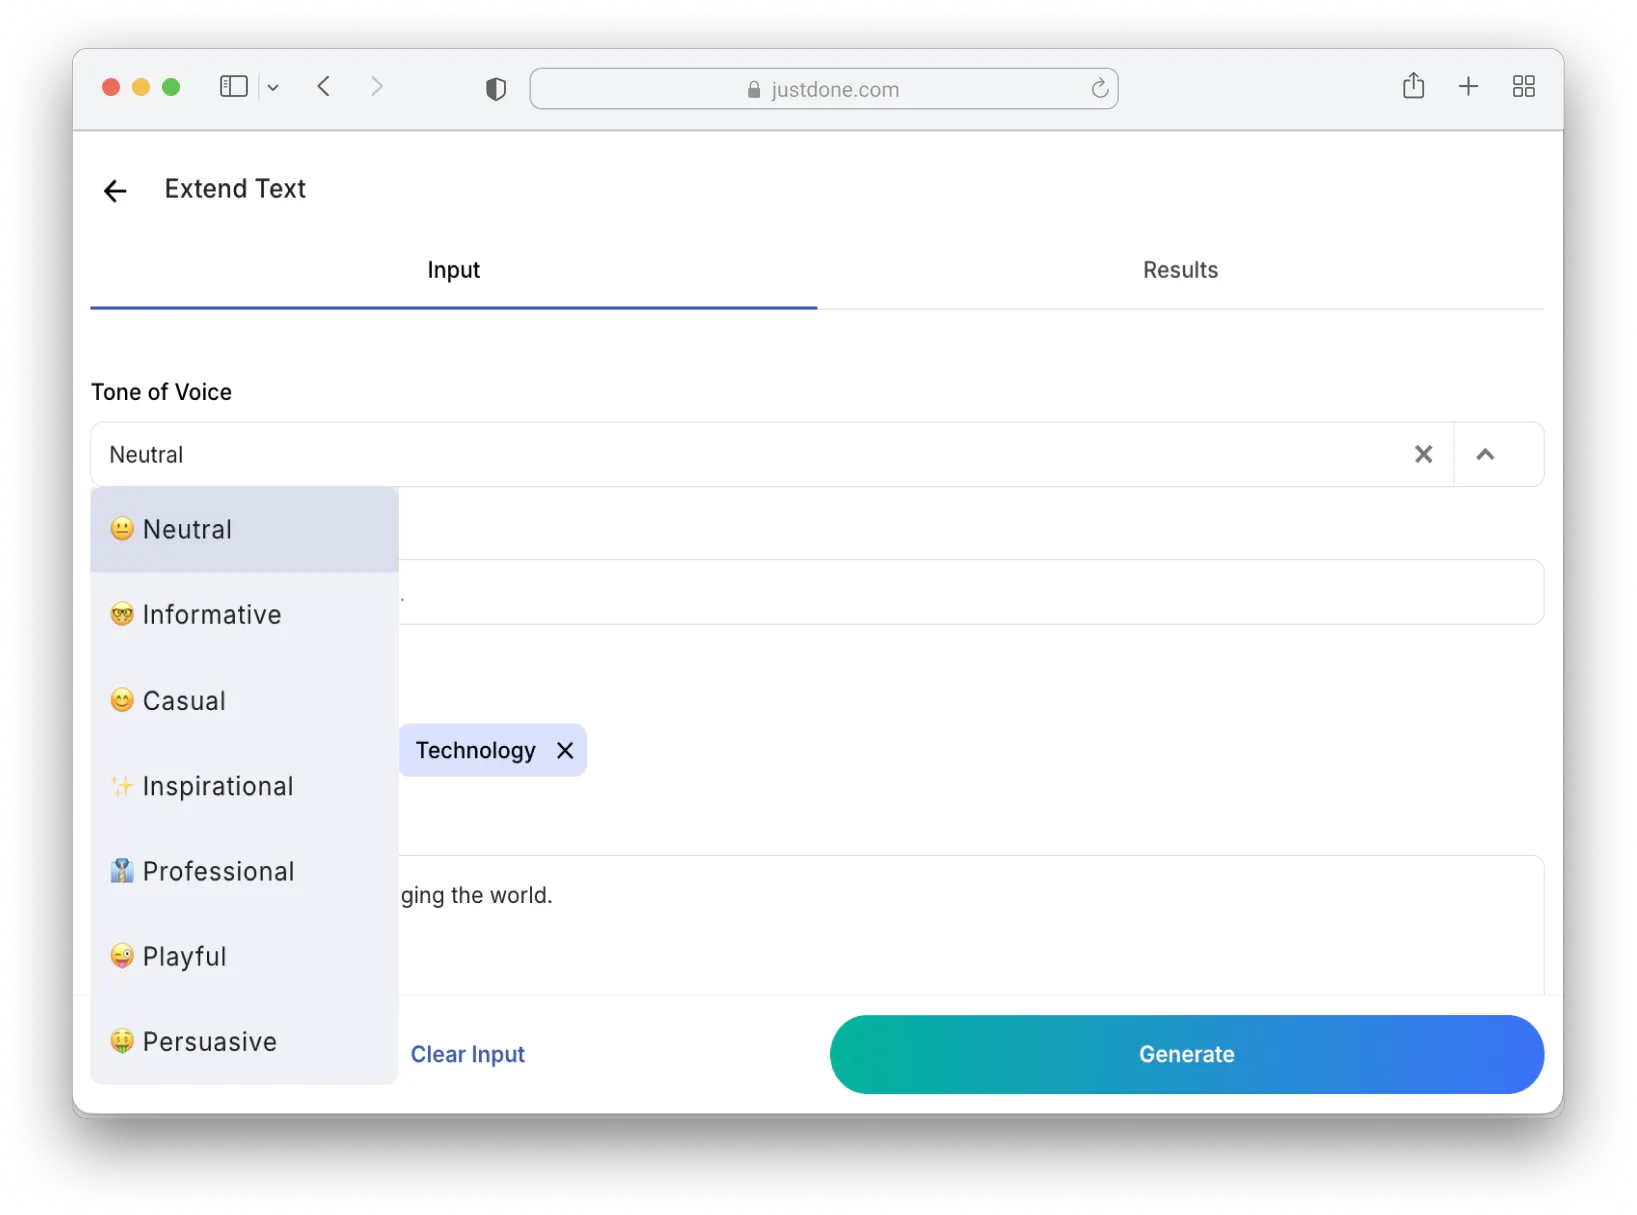The width and height of the screenshot is (1637, 1215).
Task: Select Professional in tone dropdown
Action: [x=218, y=871]
